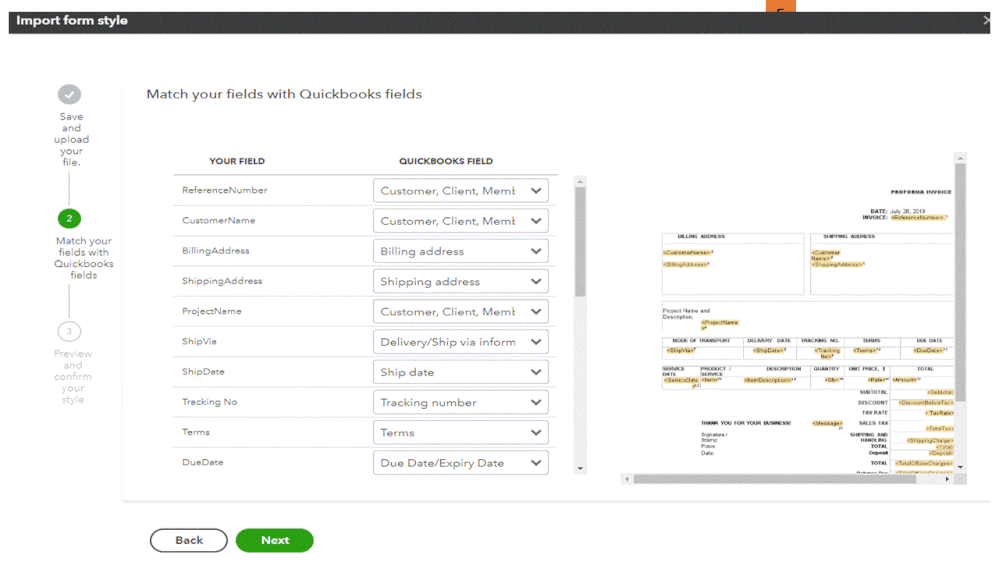
Task: Click the ShipVia field label
Action: pos(199,342)
